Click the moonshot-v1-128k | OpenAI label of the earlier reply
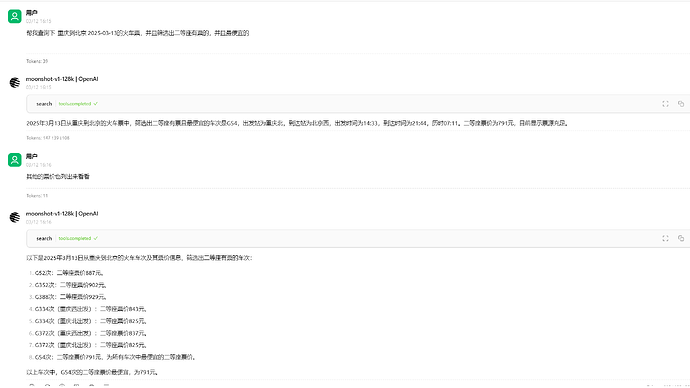Image resolution: width=690 pixels, height=388 pixels. [62, 79]
